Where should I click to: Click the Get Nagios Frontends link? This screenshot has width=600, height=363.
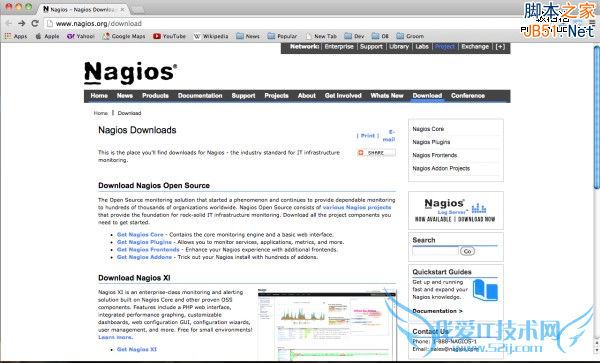coord(148,250)
